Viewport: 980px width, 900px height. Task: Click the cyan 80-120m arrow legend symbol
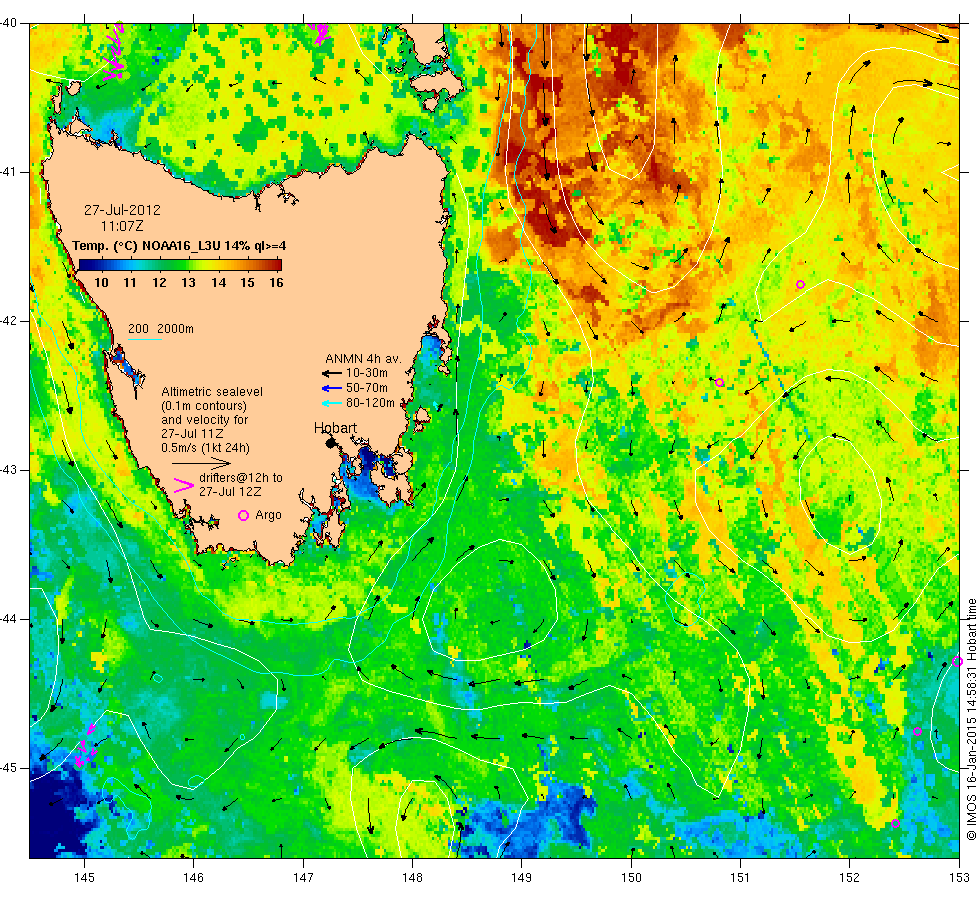(331, 403)
